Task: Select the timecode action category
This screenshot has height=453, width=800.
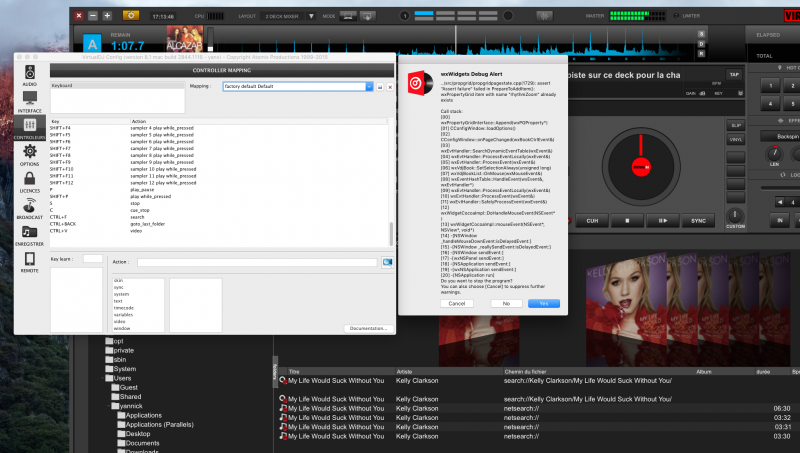Action: coord(124,308)
